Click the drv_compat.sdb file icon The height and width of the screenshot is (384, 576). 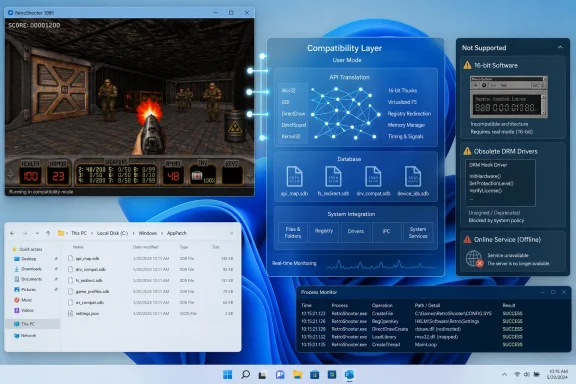coord(373,177)
